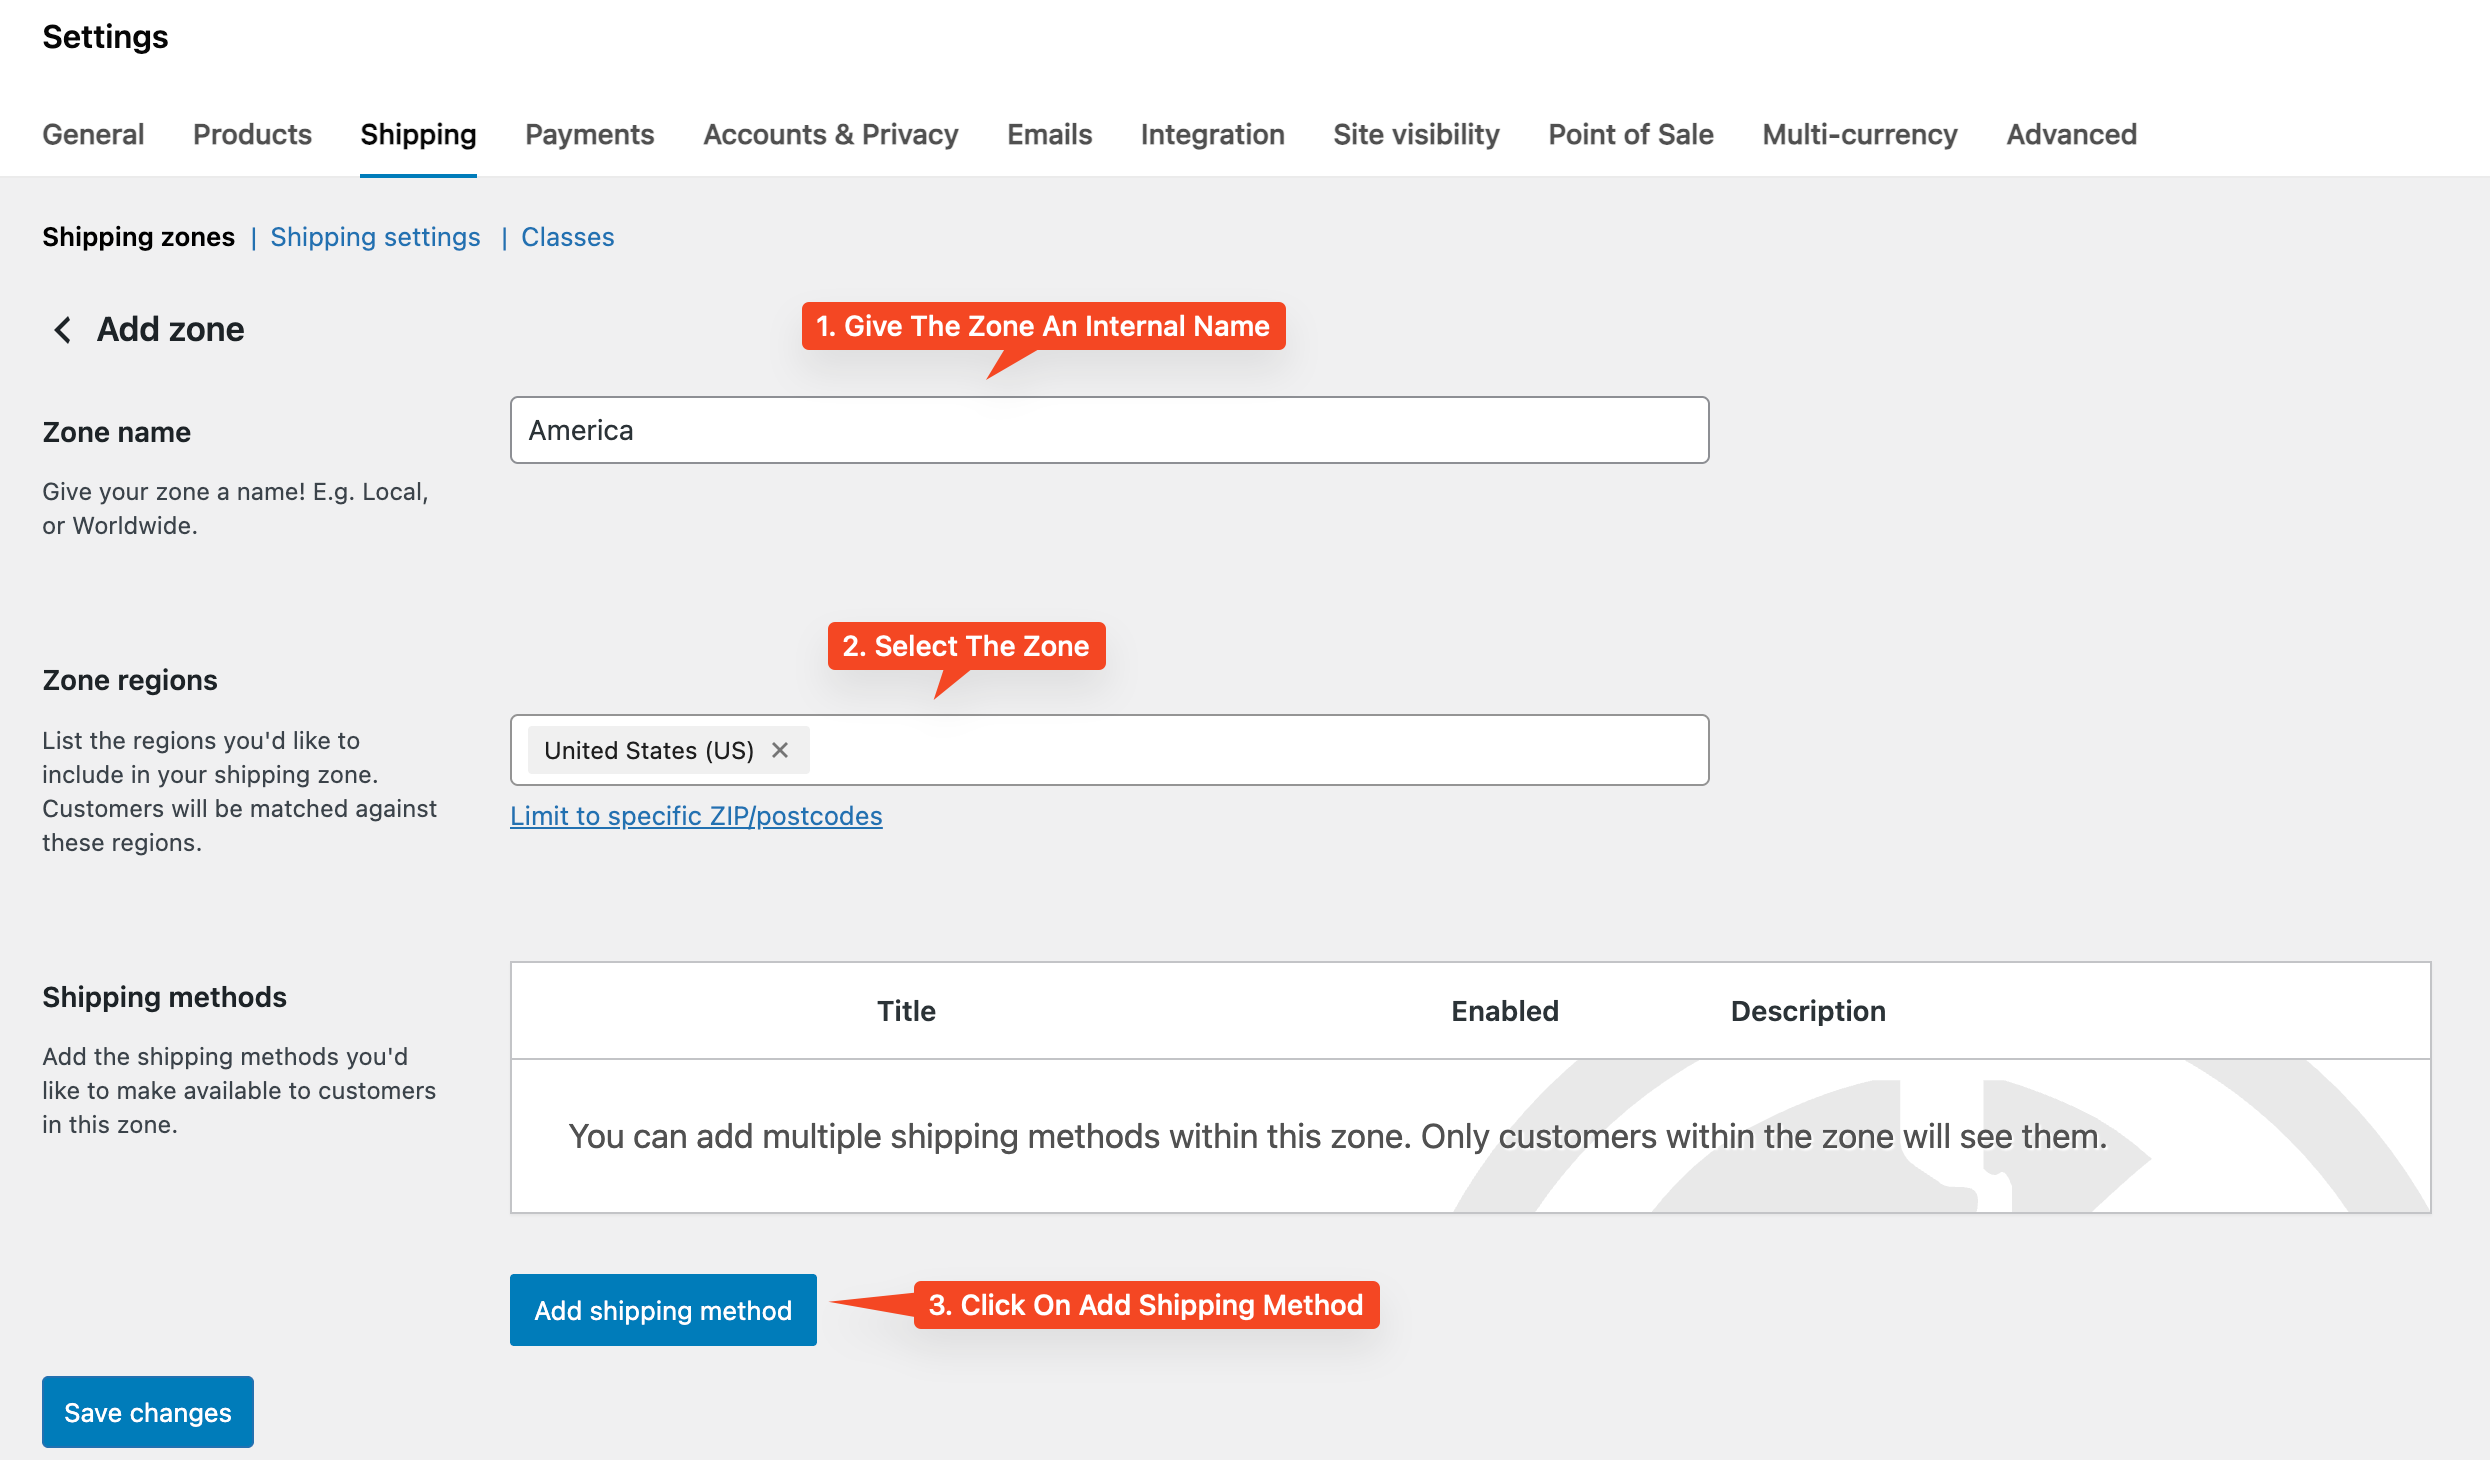Click the Limit to specific ZIP/postcodes link
Viewport: 2490px width, 1460px height.
pyautogui.click(x=696, y=816)
